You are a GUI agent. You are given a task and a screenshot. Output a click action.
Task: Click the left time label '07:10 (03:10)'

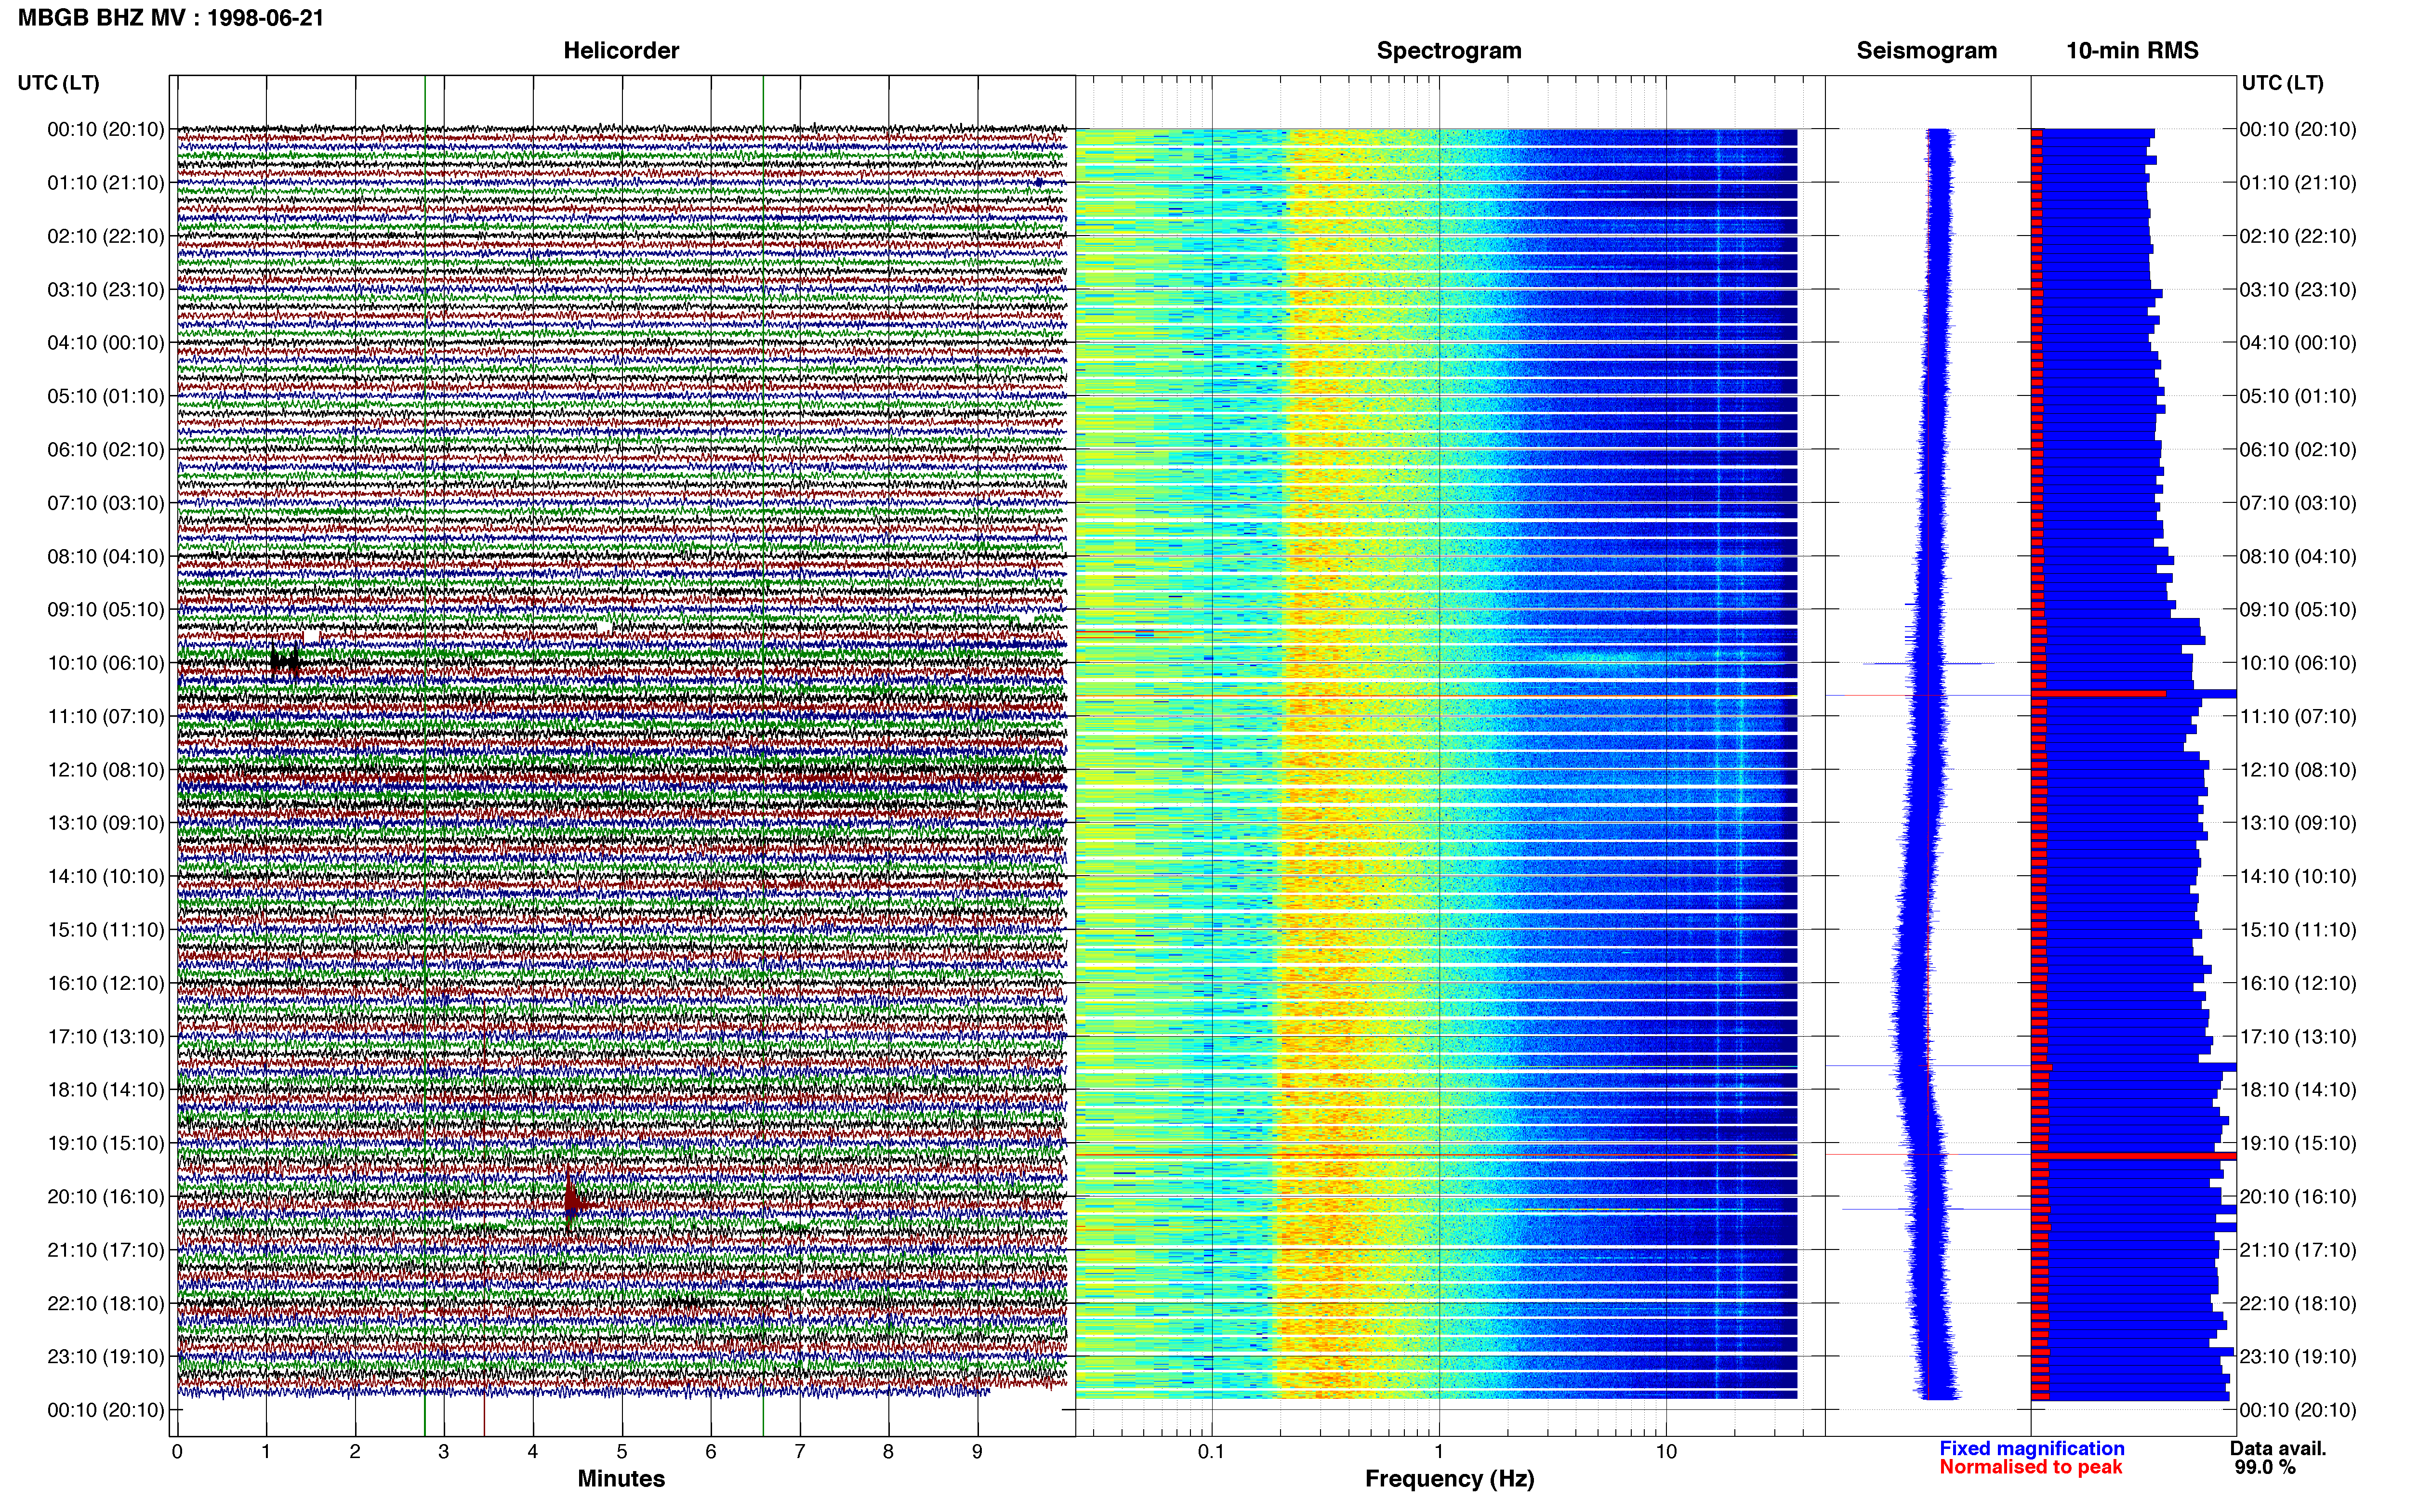click(x=106, y=503)
